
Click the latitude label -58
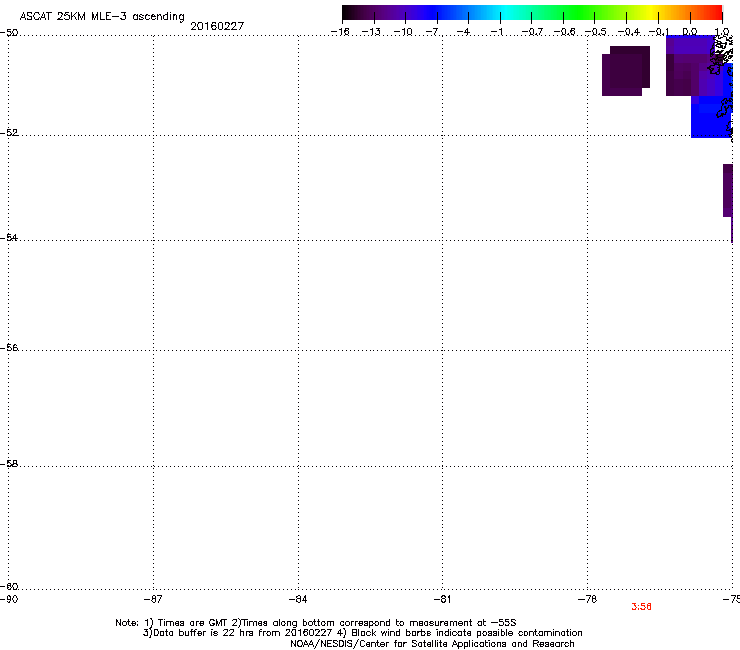point(9,464)
